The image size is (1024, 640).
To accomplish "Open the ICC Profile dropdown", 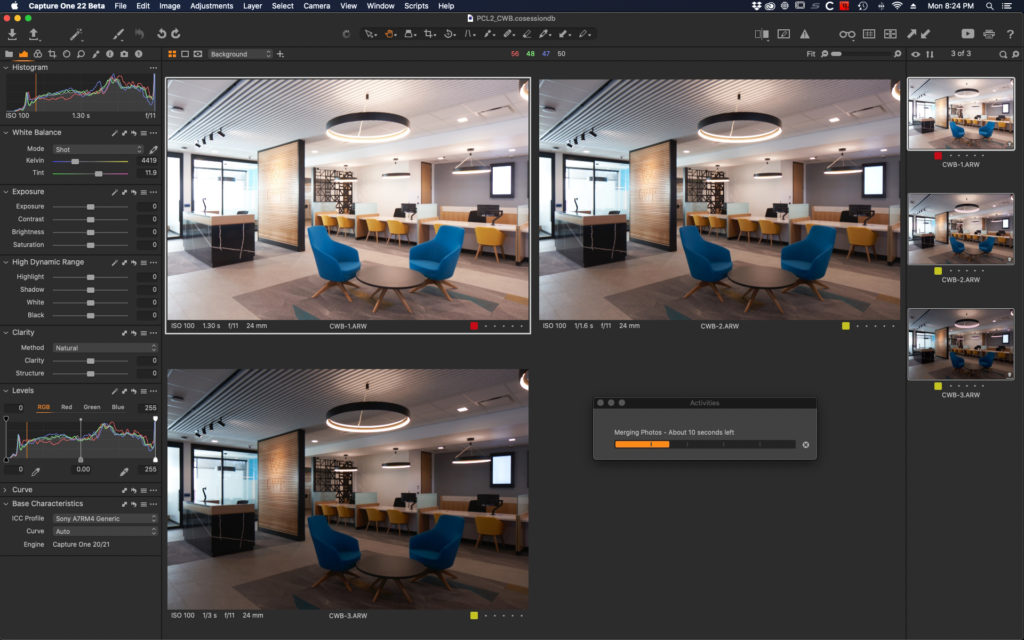I will click(x=105, y=519).
